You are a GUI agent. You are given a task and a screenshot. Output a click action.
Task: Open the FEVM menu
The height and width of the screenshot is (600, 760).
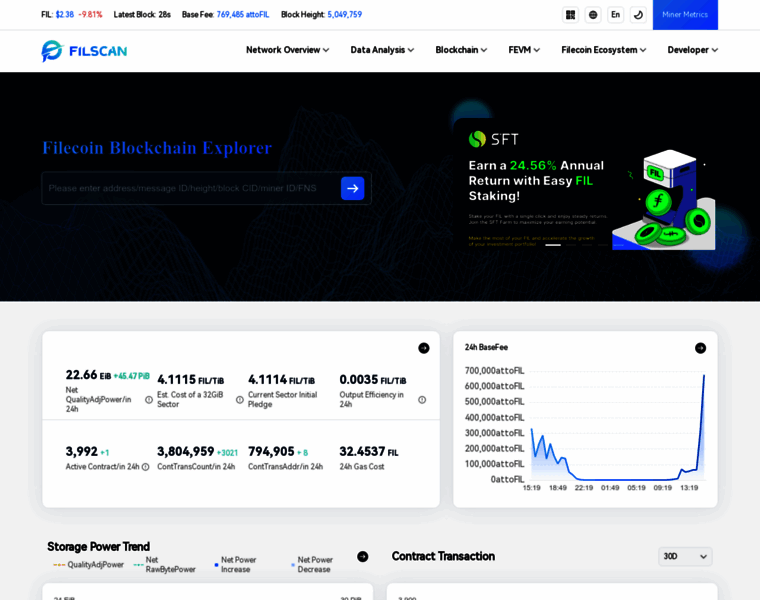click(x=524, y=50)
